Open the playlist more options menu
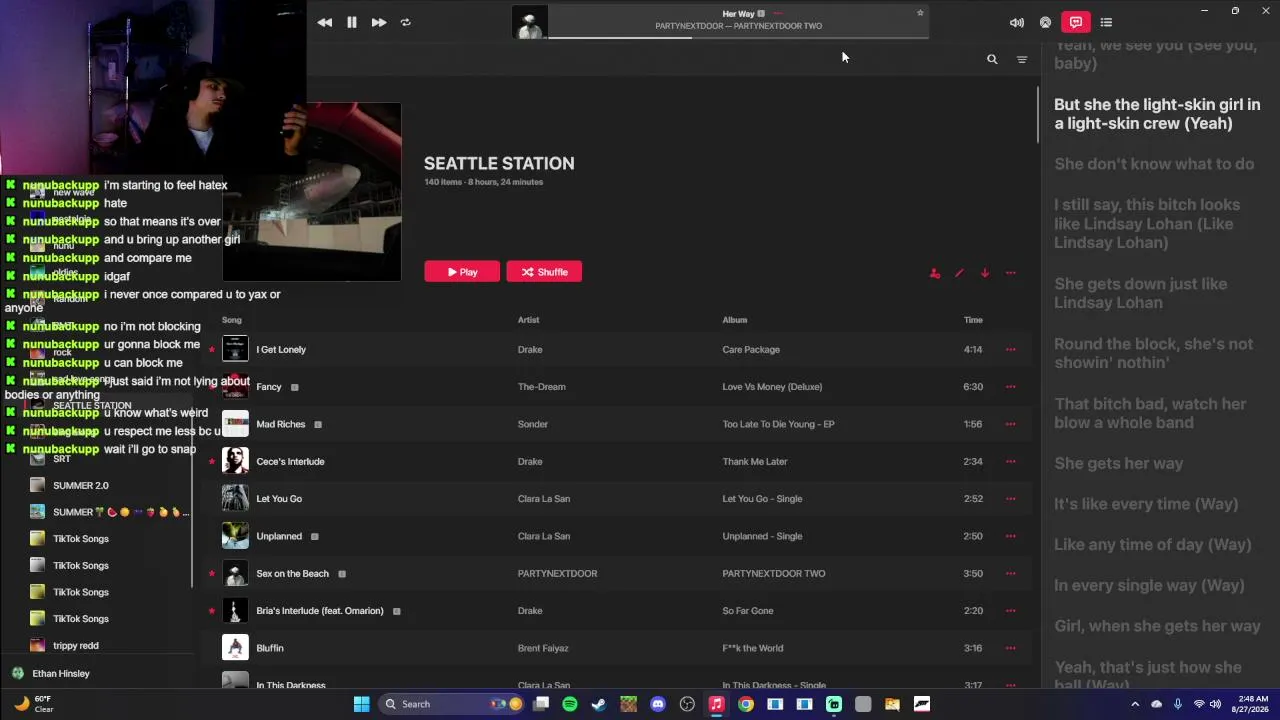The image size is (1280, 720). (1011, 273)
